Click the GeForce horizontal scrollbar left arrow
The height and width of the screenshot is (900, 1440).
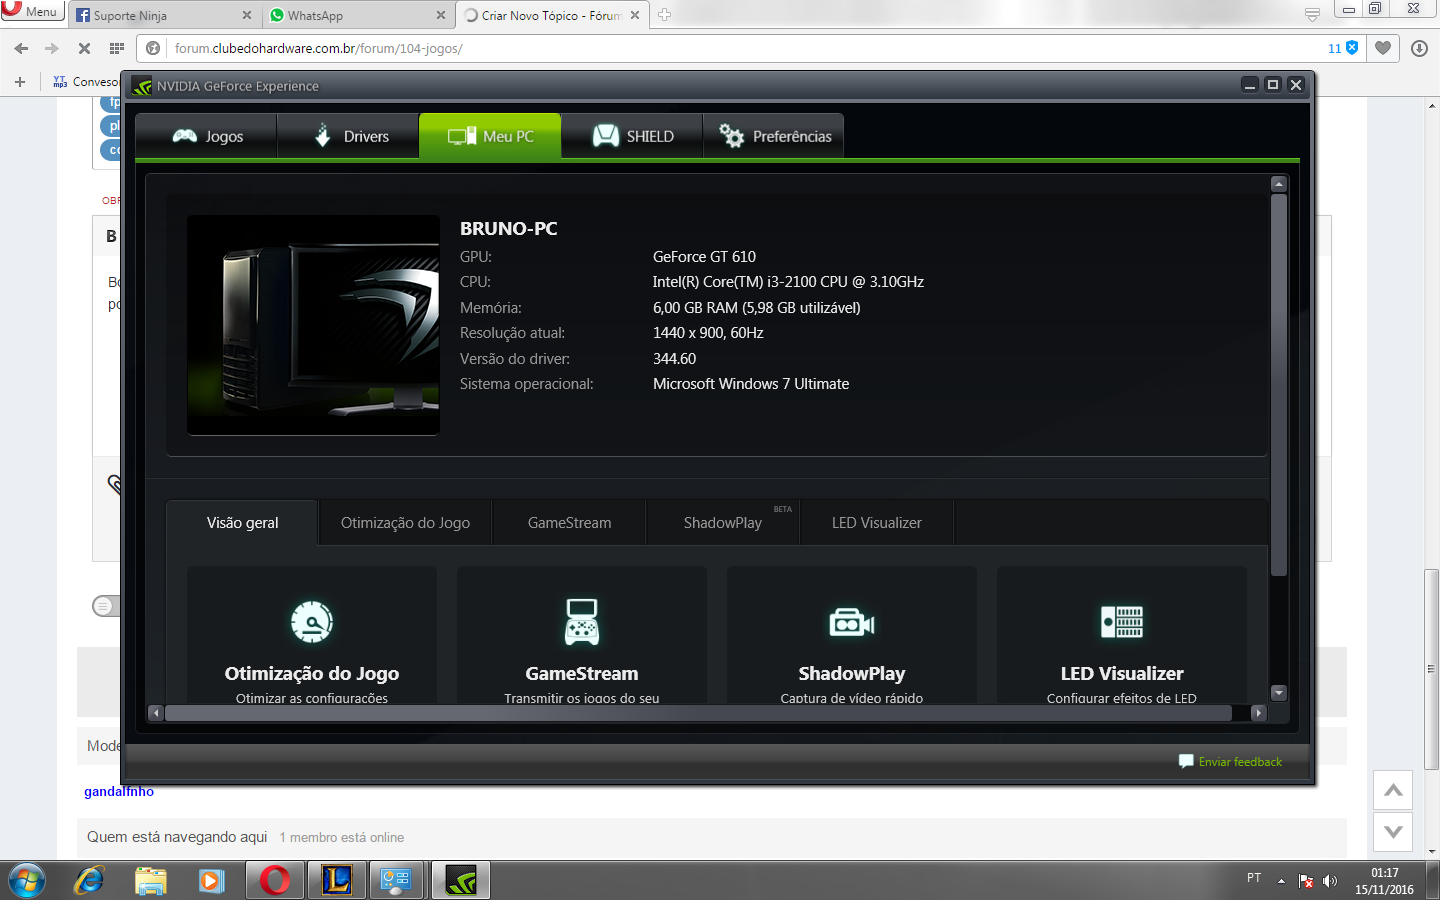155,713
